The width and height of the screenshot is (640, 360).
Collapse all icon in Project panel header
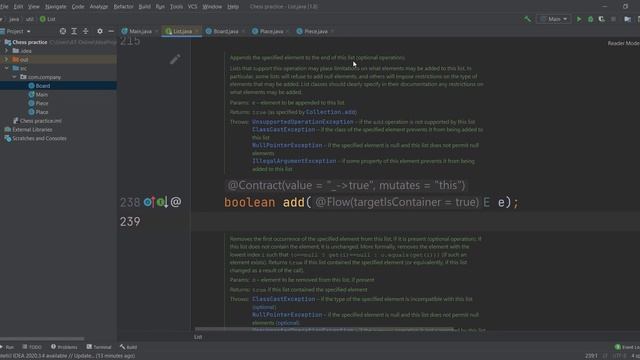[x=85, y=31]
